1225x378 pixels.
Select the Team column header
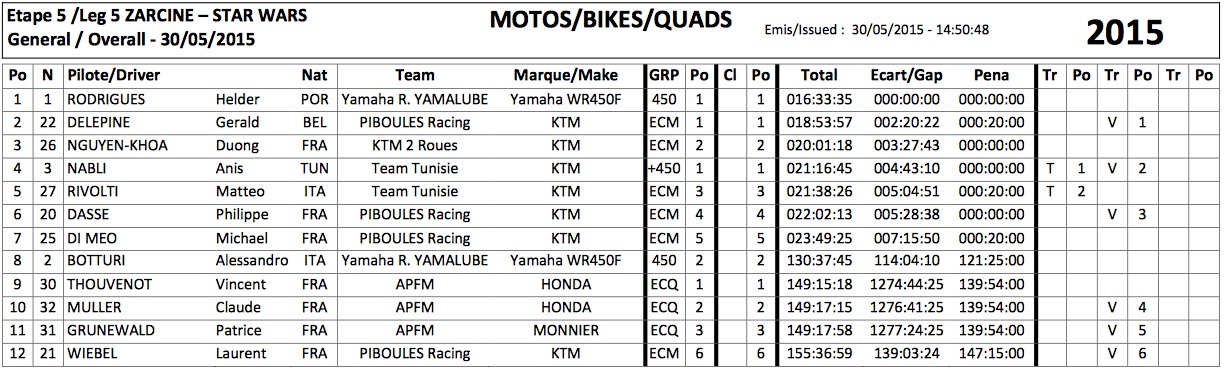pyautogui.click(x=414, y=75)
